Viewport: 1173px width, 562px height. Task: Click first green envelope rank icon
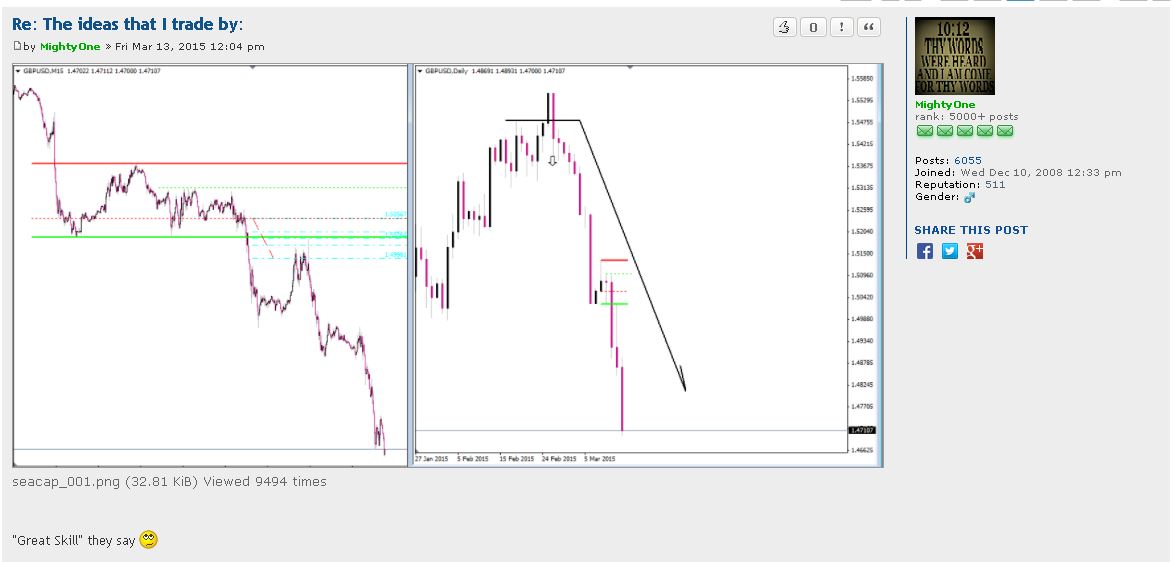[925, 131]
